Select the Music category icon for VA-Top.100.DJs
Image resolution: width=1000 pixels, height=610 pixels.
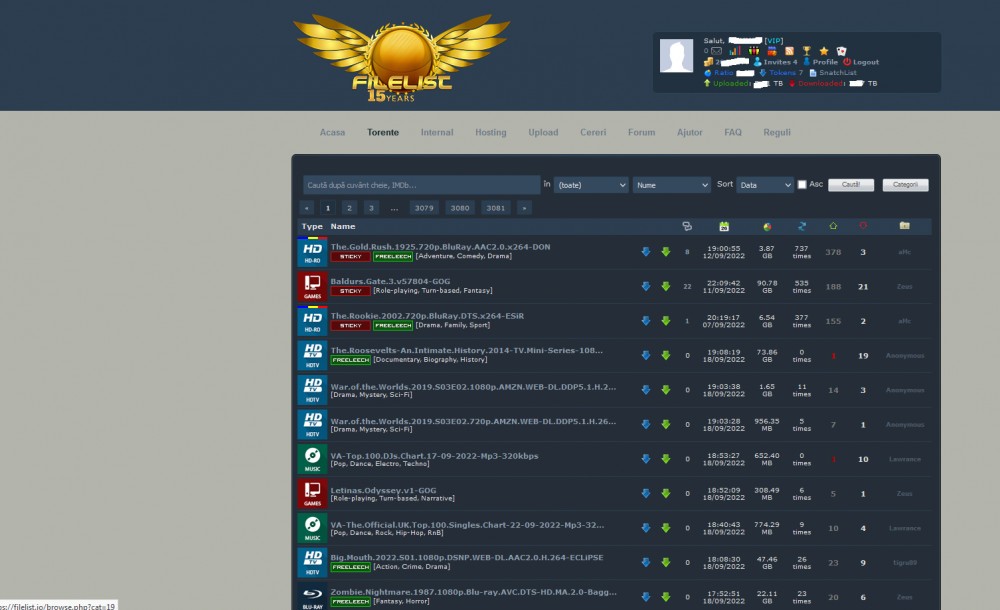click(312, 459)
